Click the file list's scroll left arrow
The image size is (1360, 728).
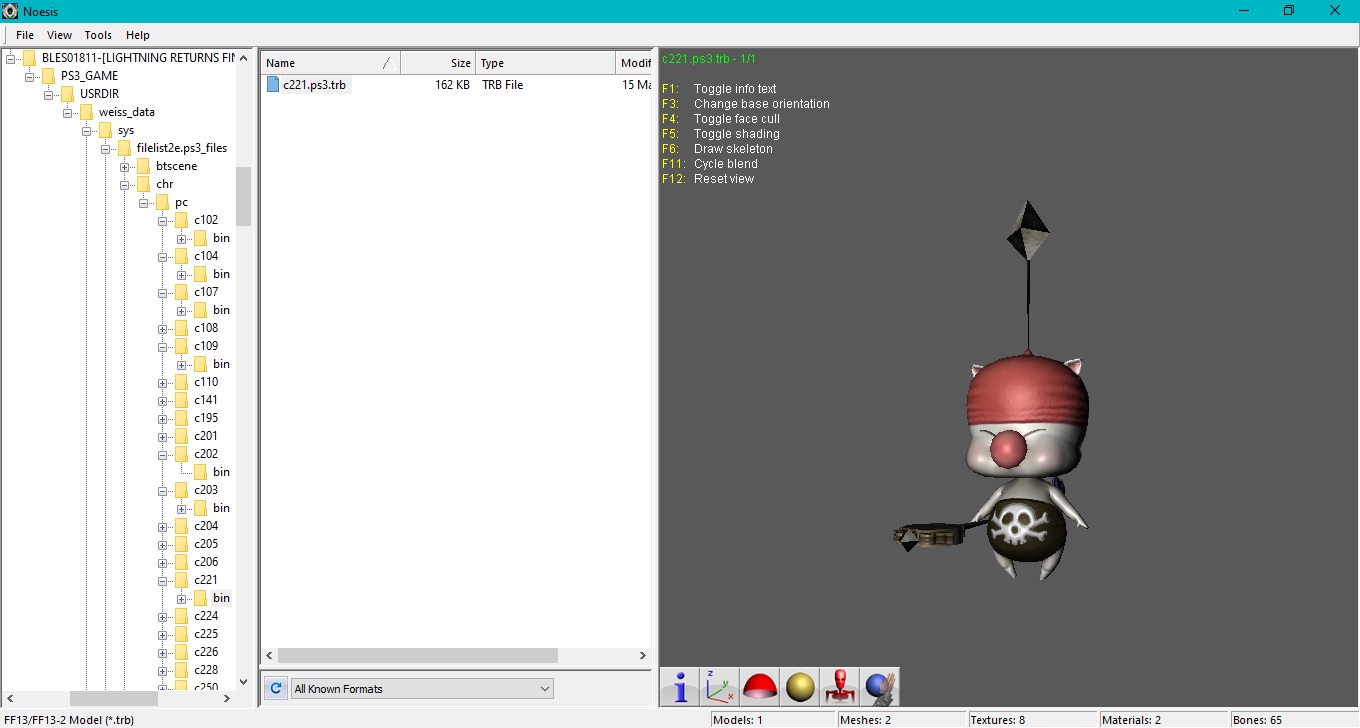click(270, 655)
